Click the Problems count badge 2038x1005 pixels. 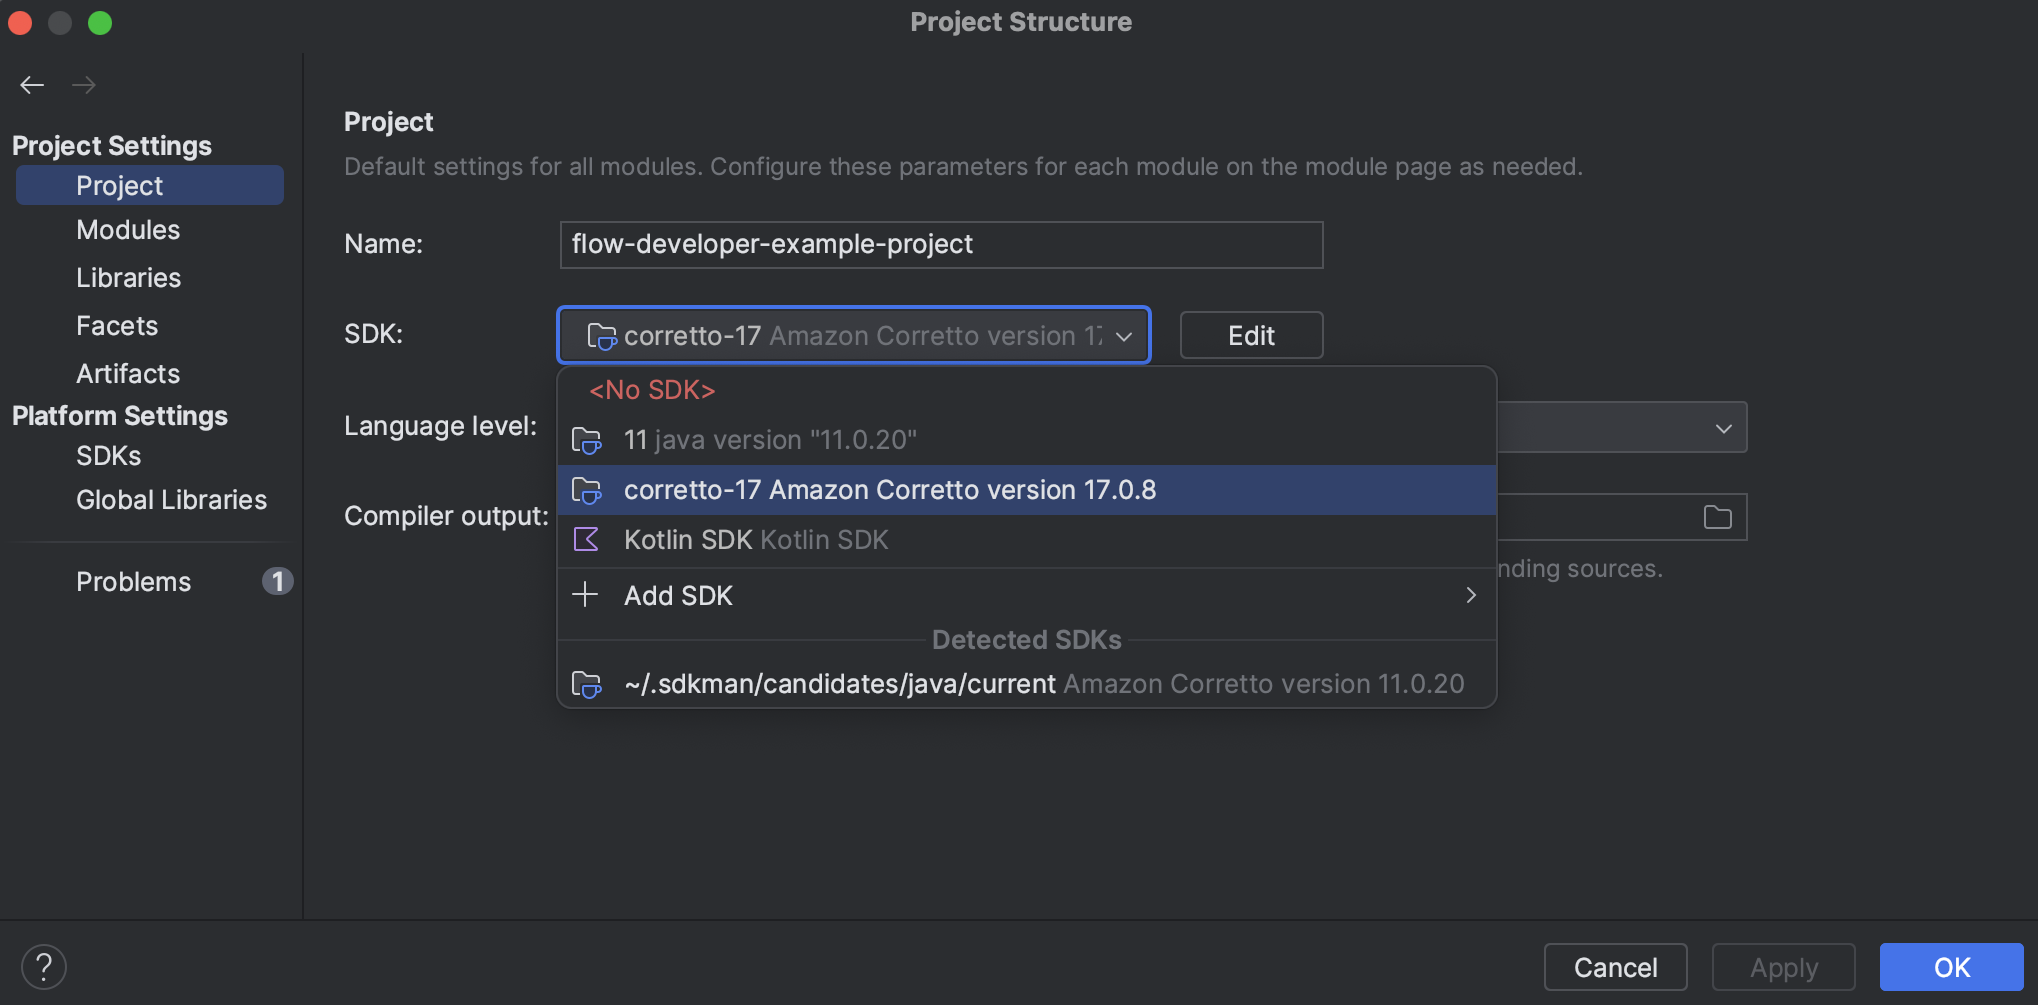(x=278, y=581)
